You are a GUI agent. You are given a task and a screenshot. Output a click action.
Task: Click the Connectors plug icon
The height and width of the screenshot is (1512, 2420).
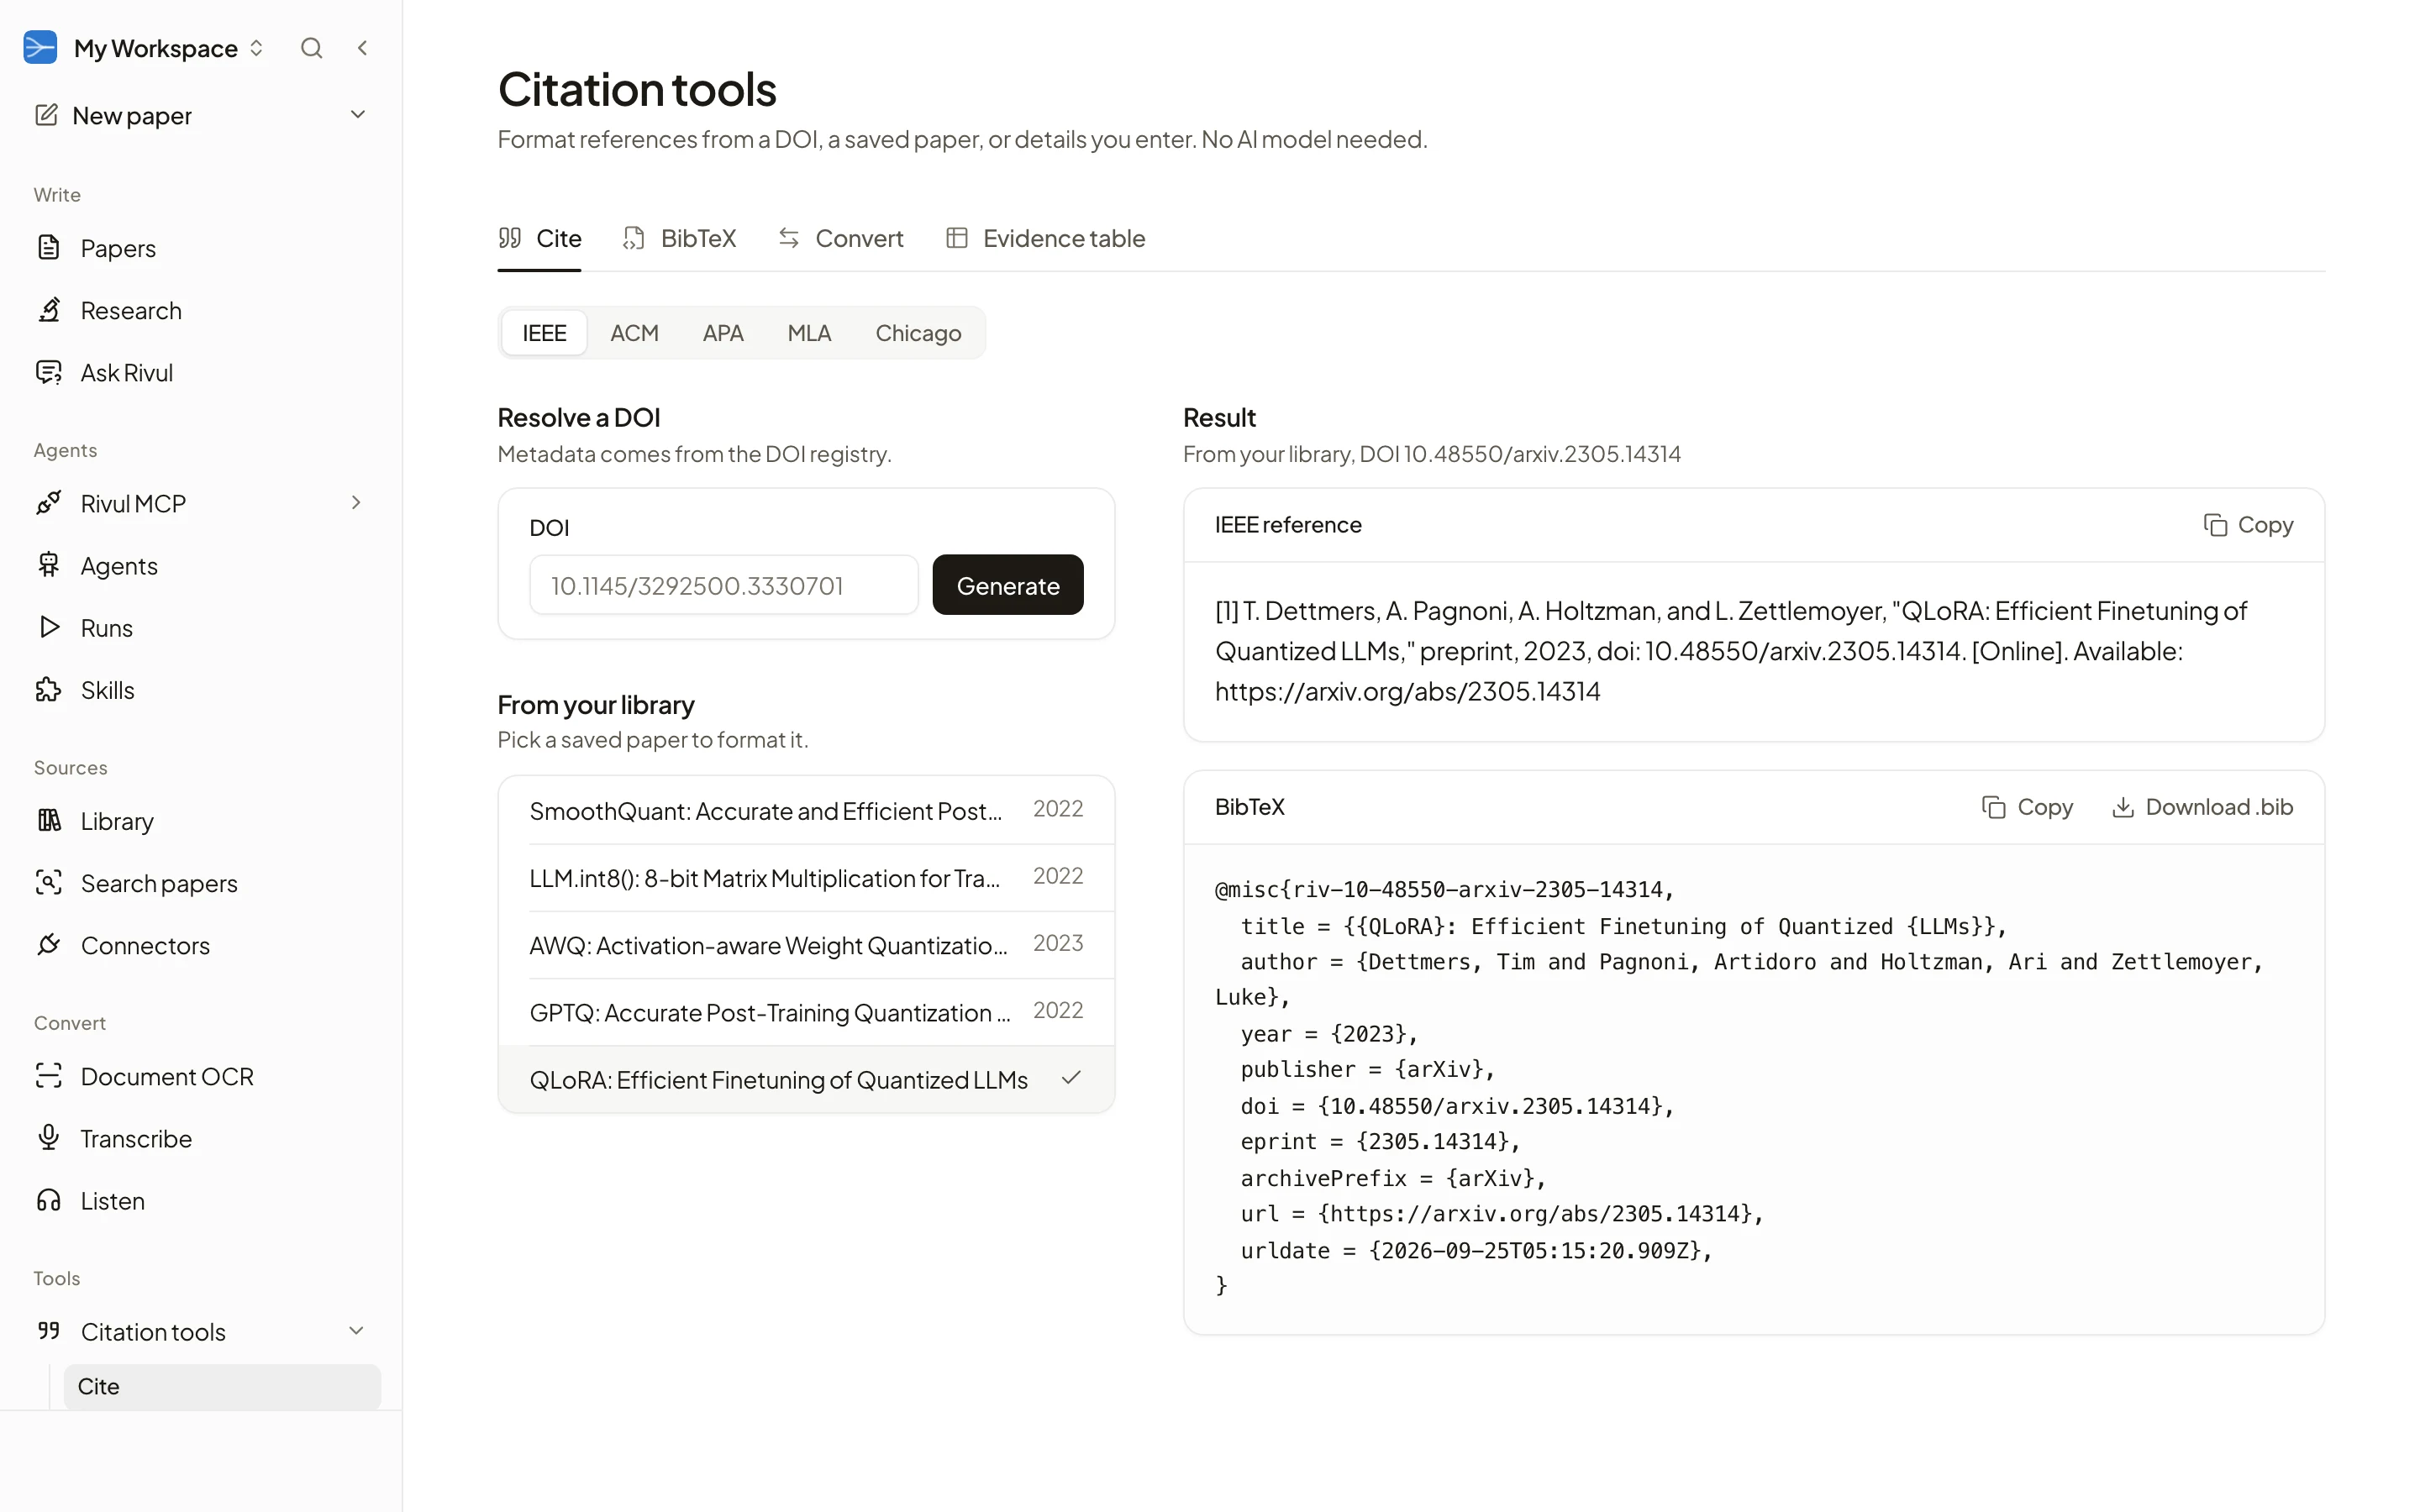(x=49, y=944)
